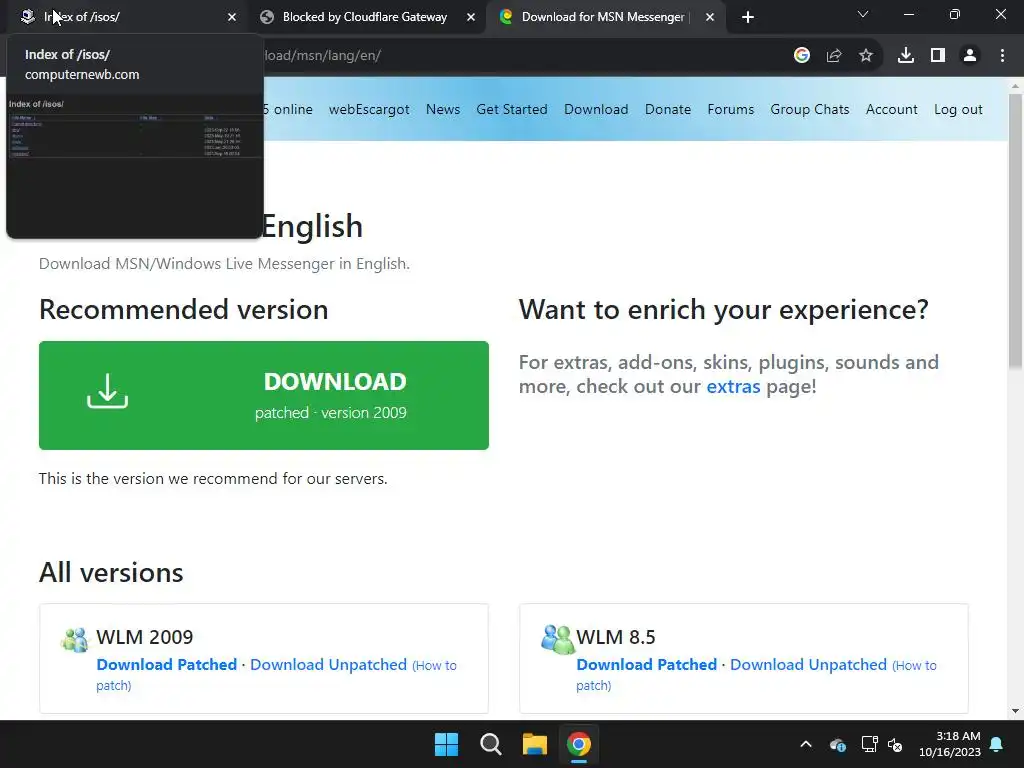Screen dimensions: 1024x768
Task: Open the Download nav item
Action: (x=596, y=110)
